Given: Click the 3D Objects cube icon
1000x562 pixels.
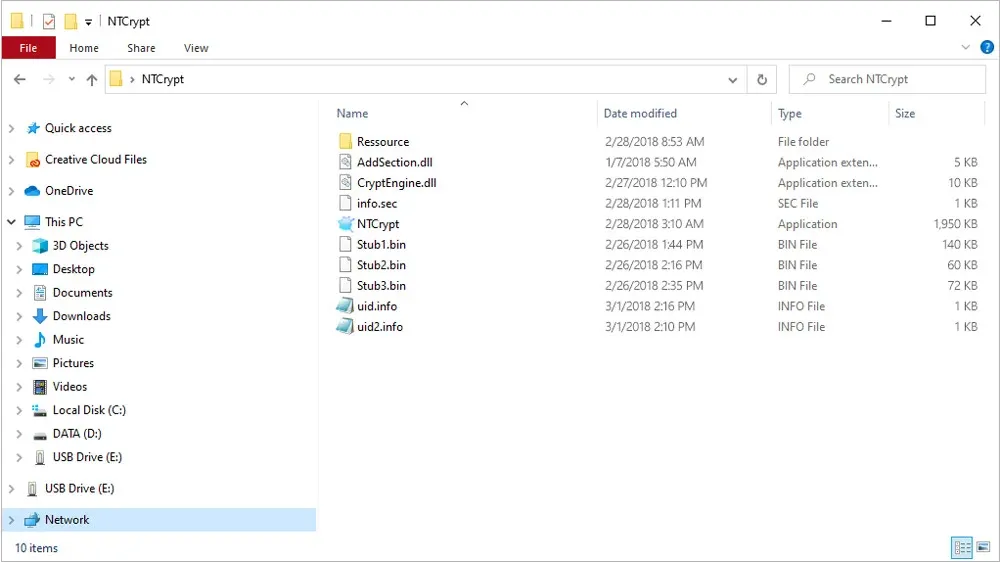Looking at the screenshot, I should pyautogui.click(x=40, y=246).
